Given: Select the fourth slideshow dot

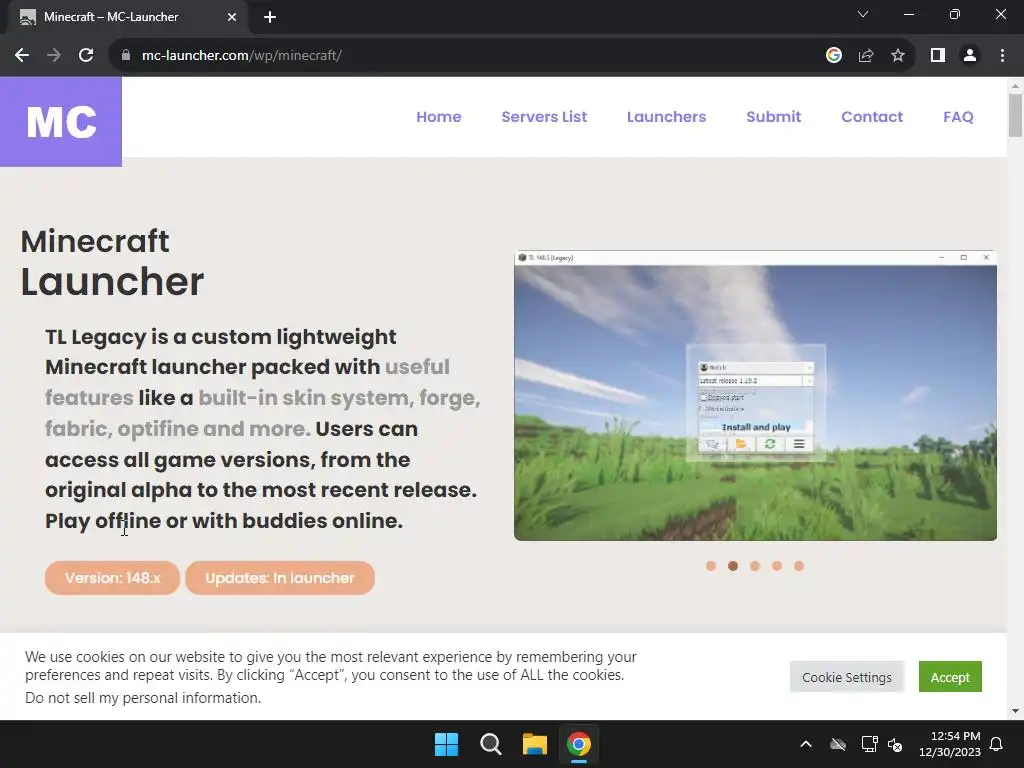Looking at the screenshot, I should point(776,566).
